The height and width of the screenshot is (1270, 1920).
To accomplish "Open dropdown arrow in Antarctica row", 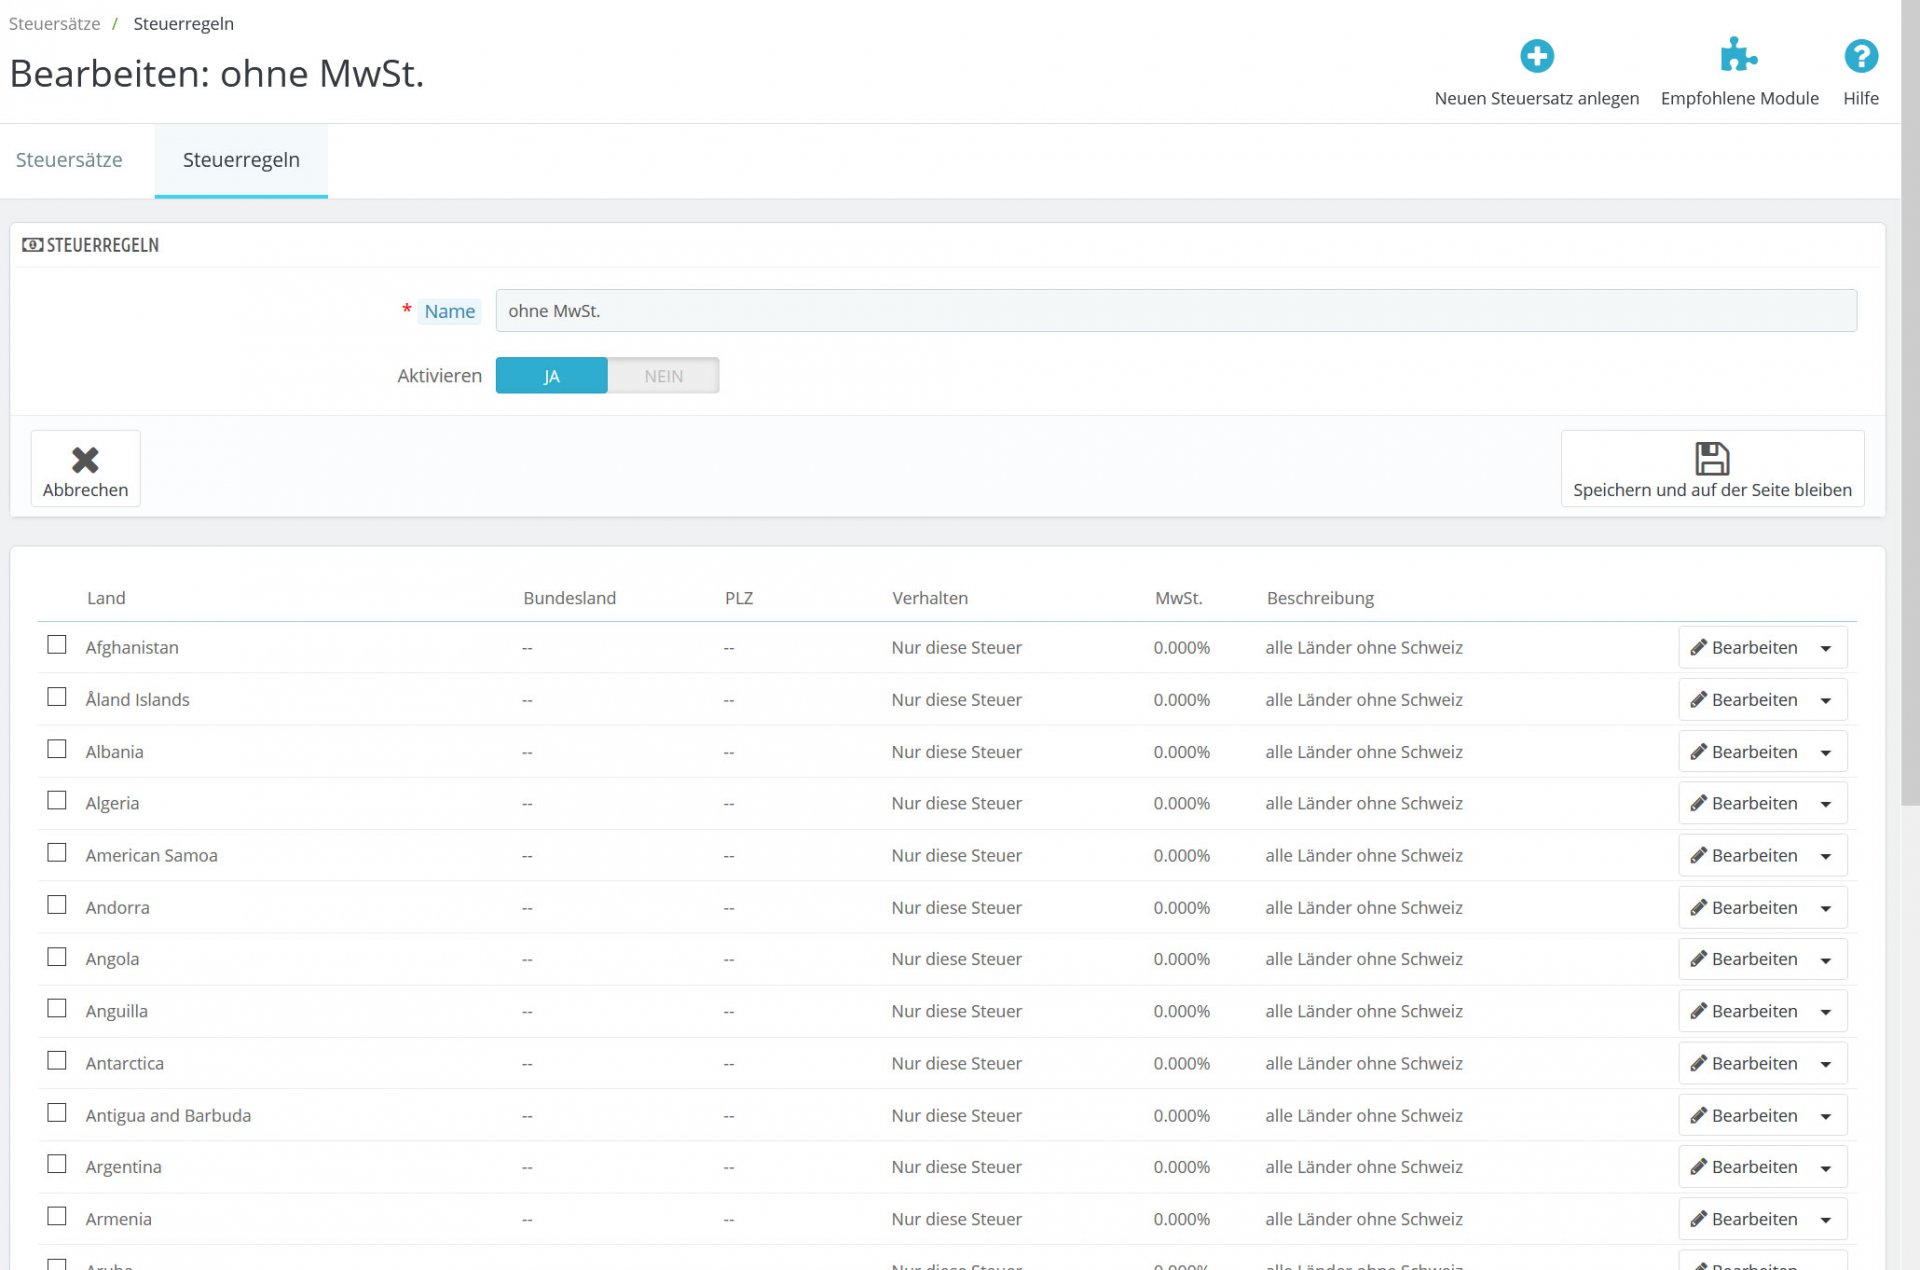I will [1825, 1064].
